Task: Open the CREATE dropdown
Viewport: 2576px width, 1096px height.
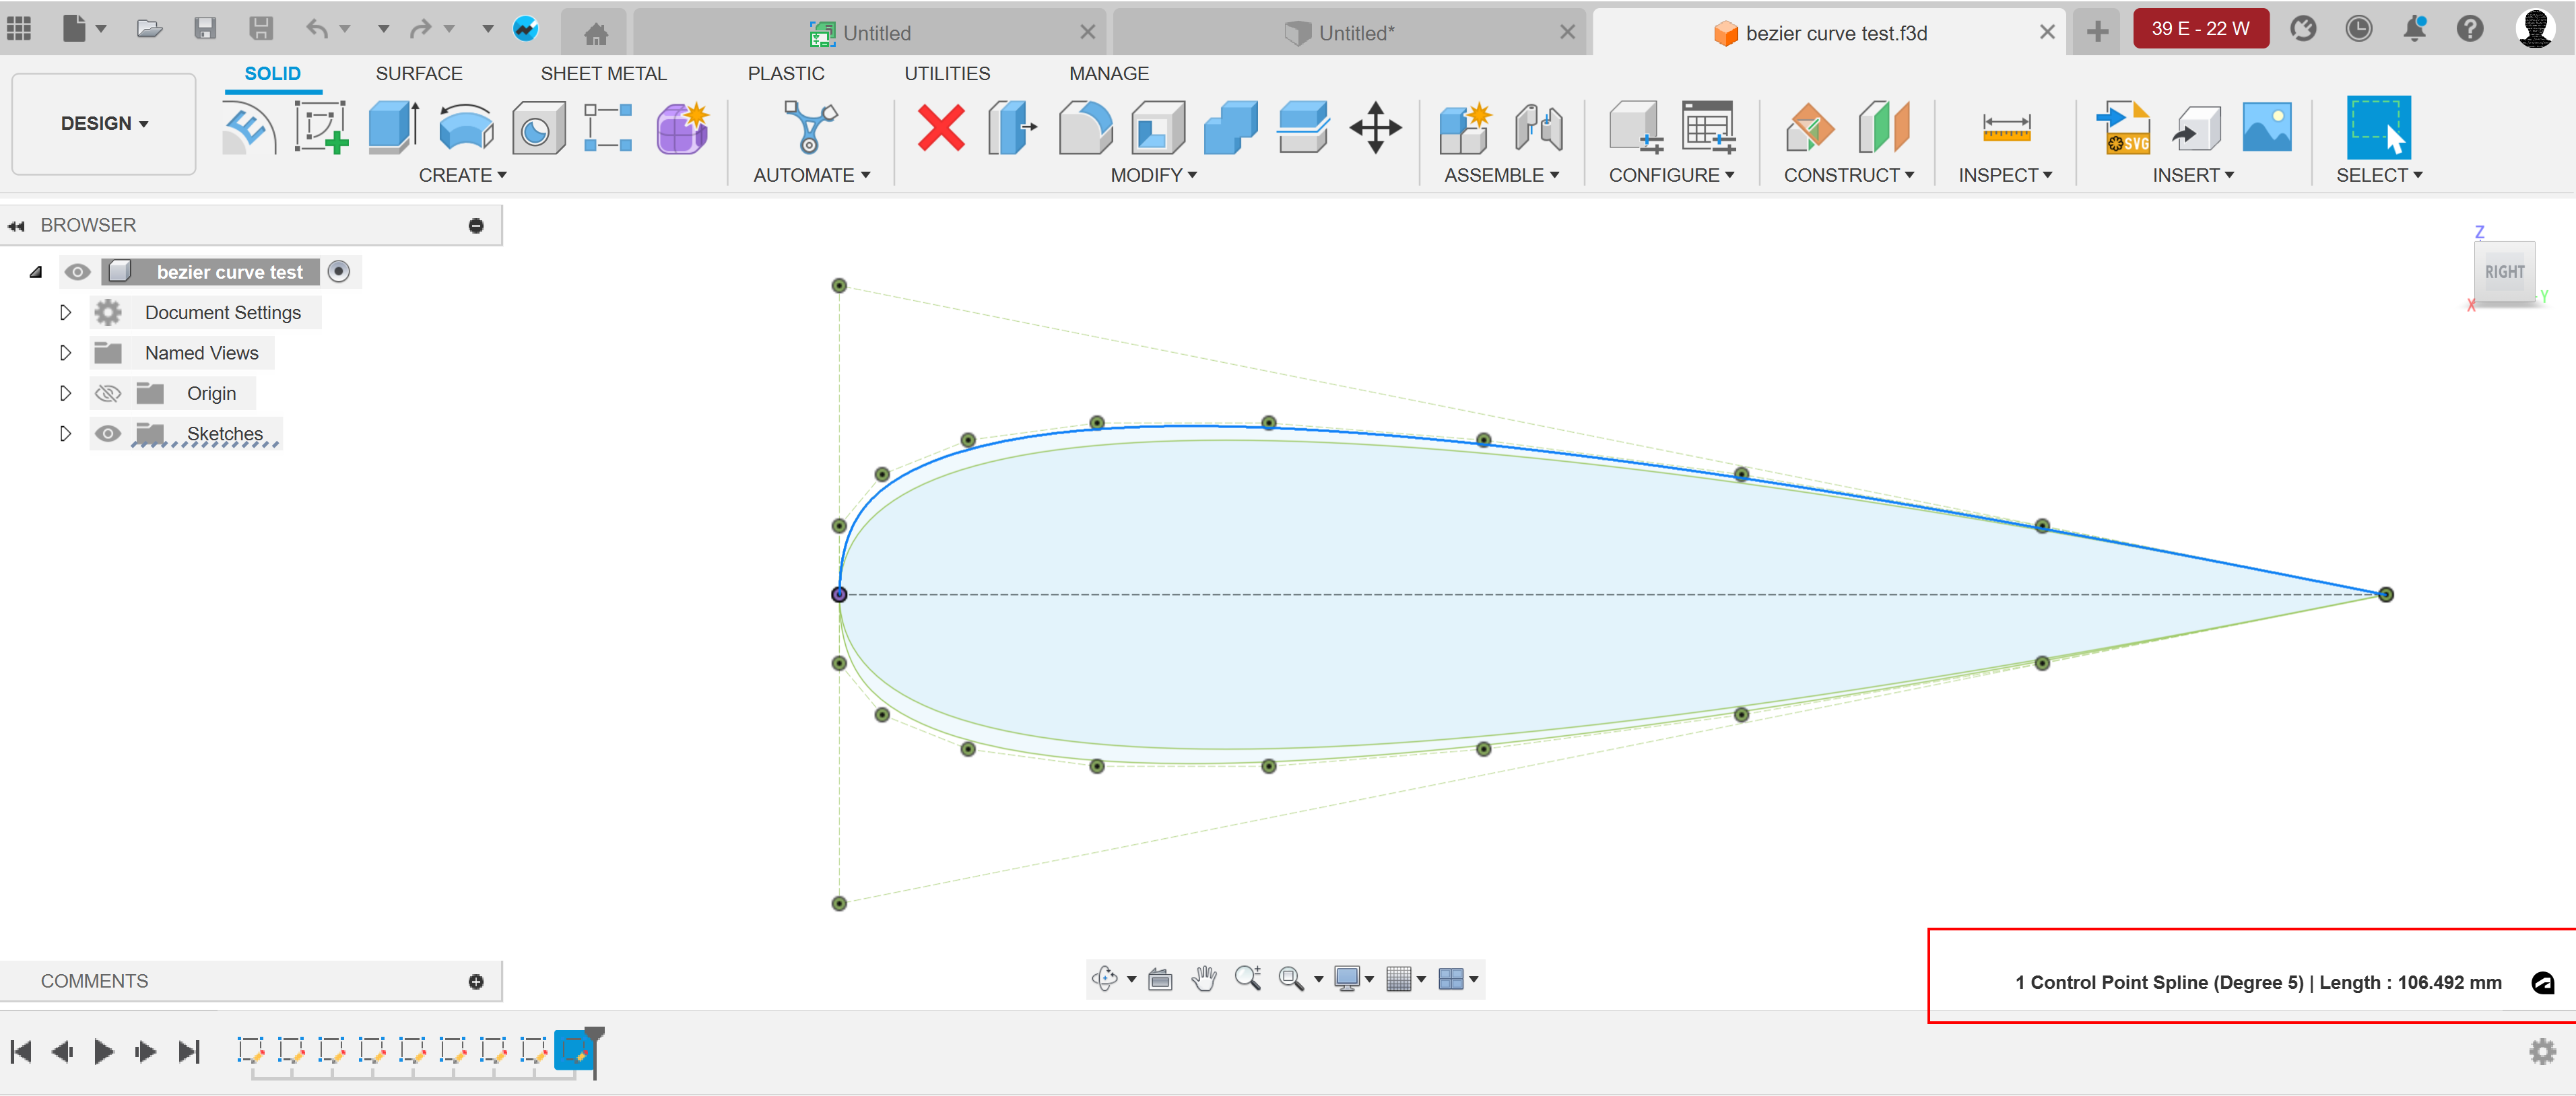Action: click(x=463, y=174)
